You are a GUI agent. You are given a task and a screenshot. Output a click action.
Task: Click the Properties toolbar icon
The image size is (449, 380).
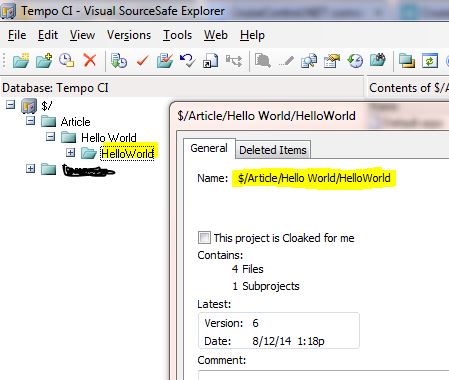(x=332, y=61)
